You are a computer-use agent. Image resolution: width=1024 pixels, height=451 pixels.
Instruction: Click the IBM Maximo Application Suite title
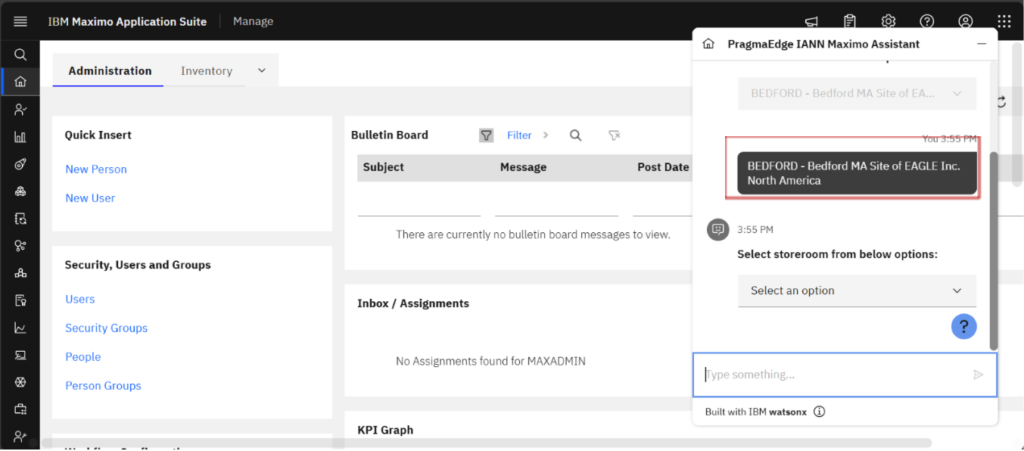click(x=127, y=22)
